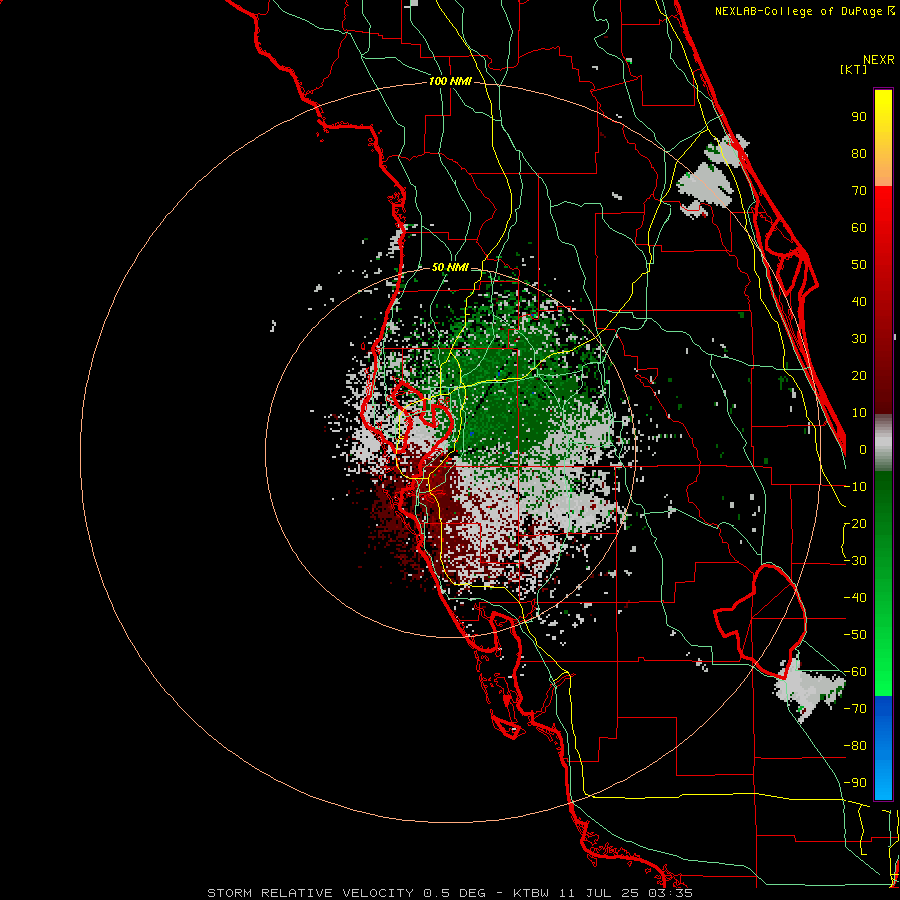
Task: Click the positive "70" scale label
Action: 859,191
